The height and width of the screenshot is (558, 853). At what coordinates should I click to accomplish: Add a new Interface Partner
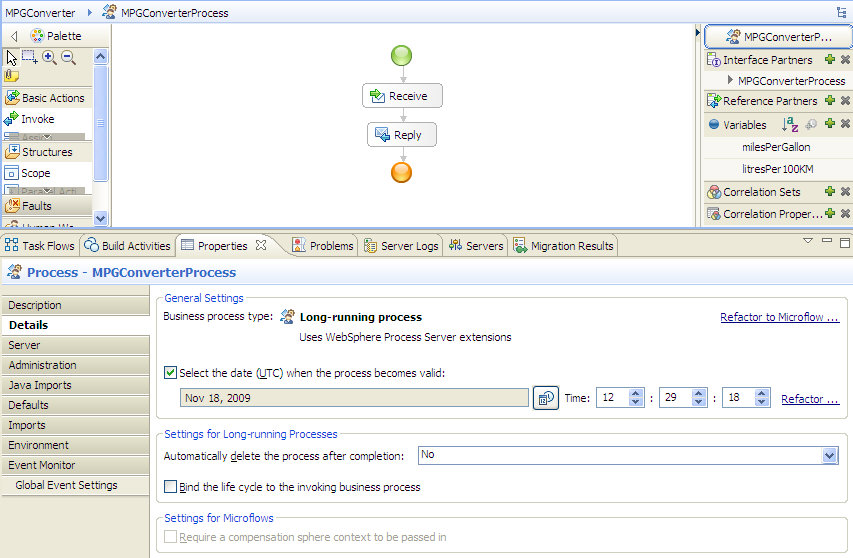(x=830, y=59)
